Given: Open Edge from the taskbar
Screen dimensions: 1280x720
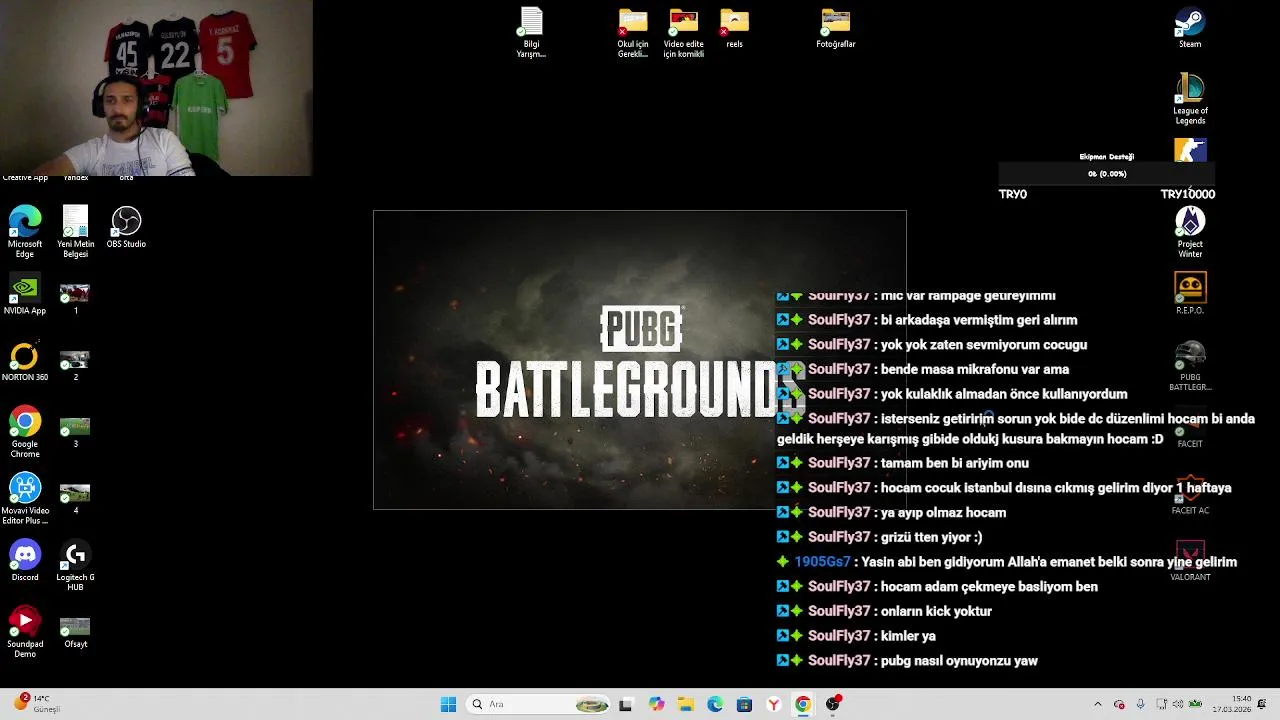Looking at the screenshot, I should click(715, 704).
